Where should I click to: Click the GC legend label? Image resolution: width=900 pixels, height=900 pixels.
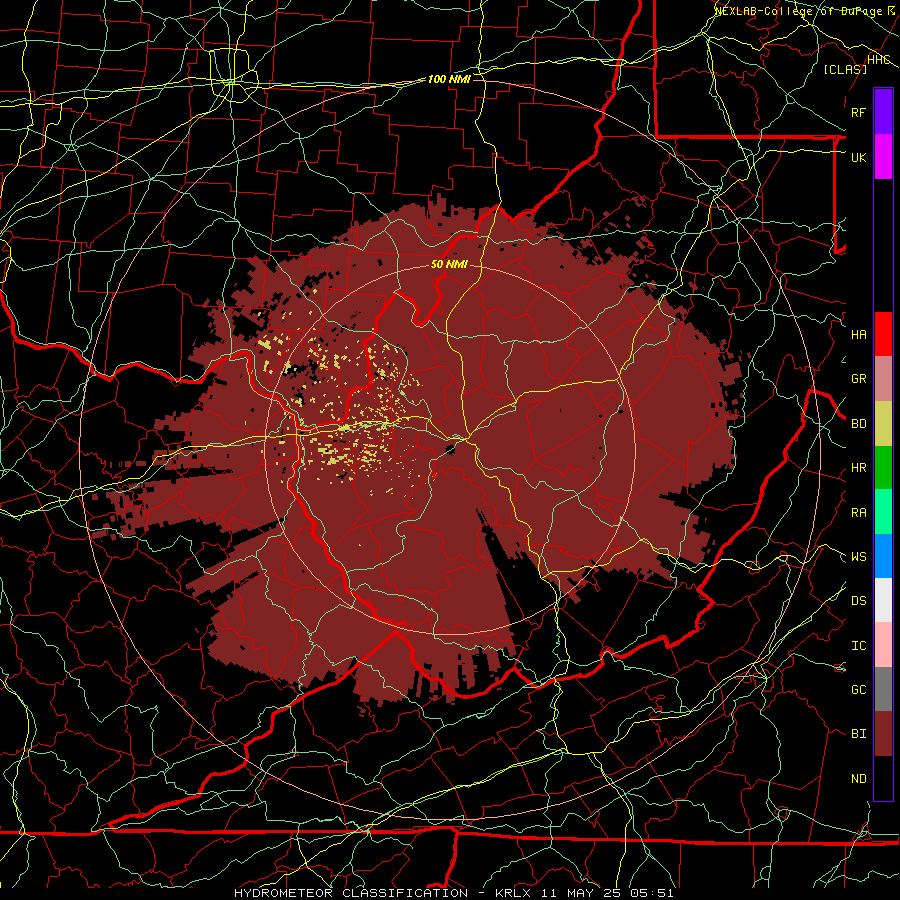[x=859, y=689]
